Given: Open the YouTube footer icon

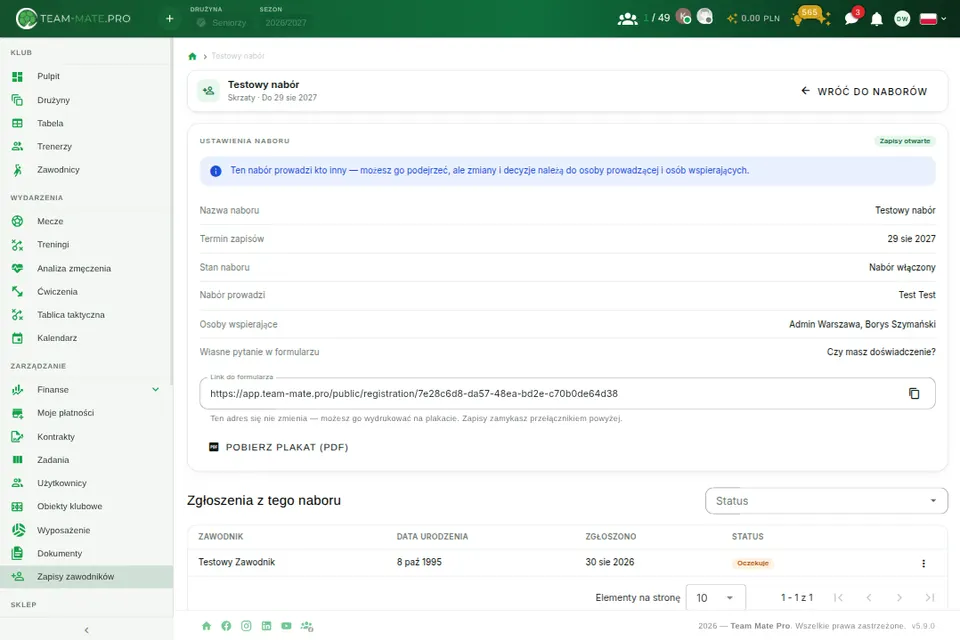Looking at the screenshot, I should (x=286, y=626).
